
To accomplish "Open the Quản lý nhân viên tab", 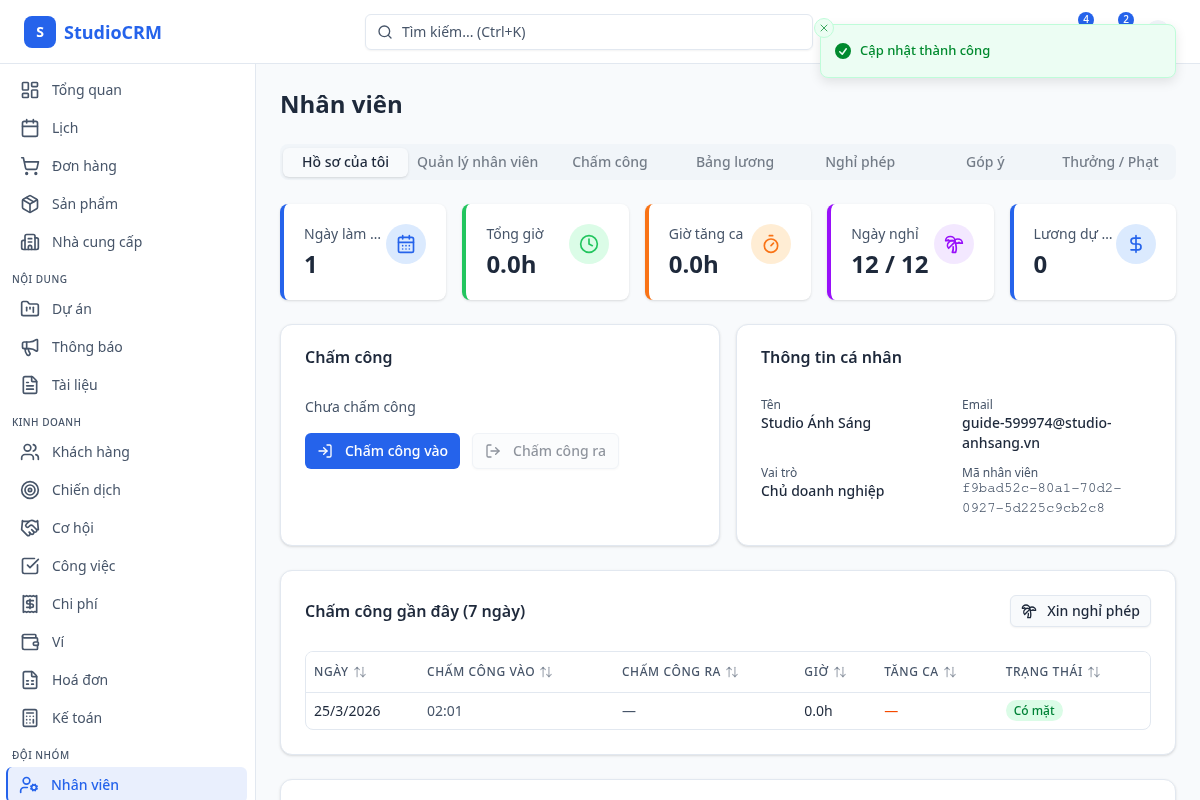I will (x=477, y=162).
